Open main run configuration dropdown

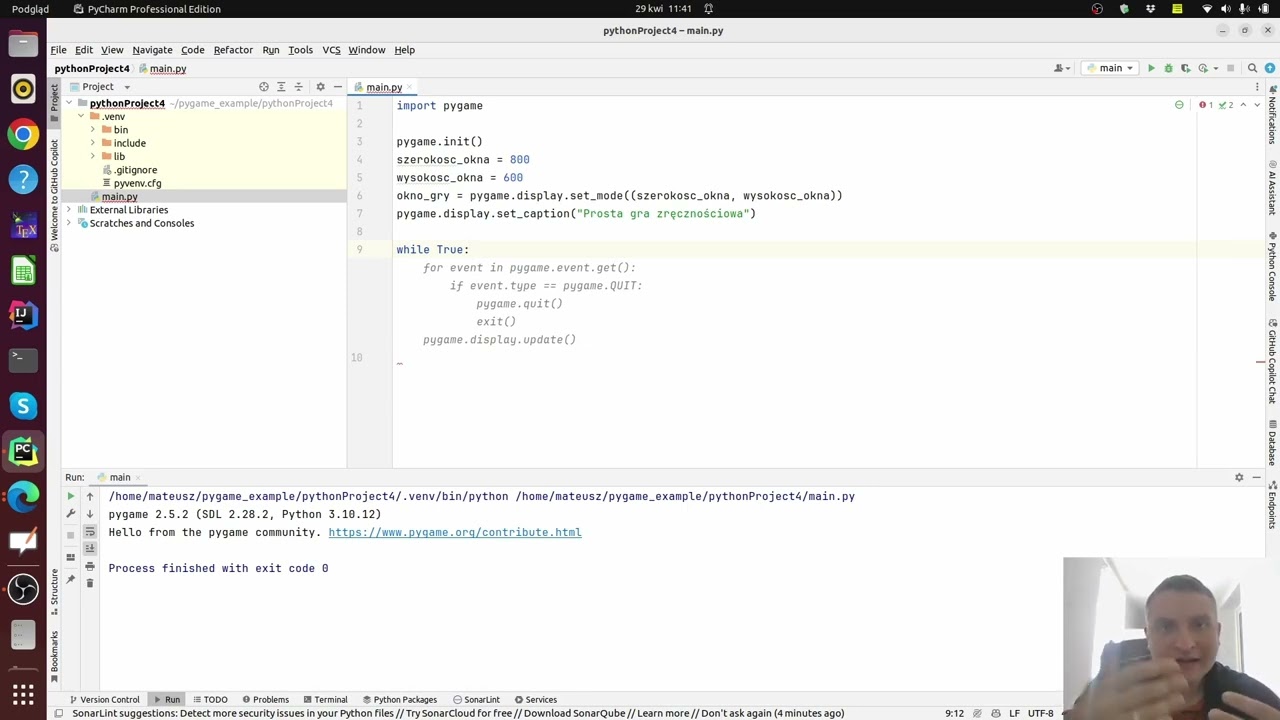(x=1110, y=68)
